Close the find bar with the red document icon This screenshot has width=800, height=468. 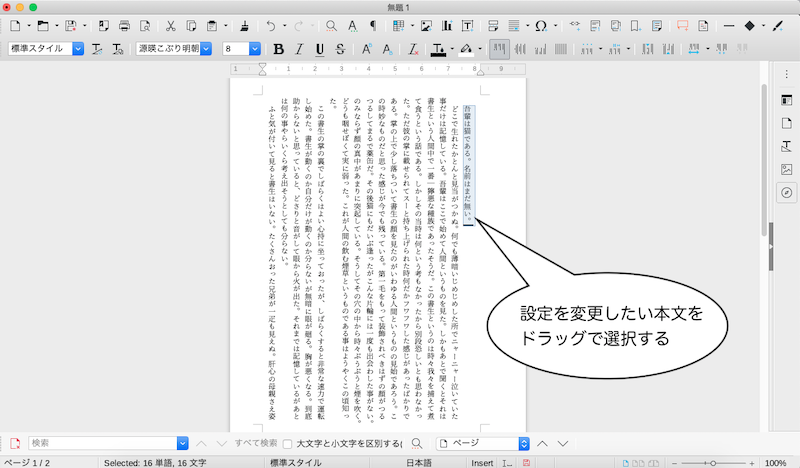(x=15, y=444)
